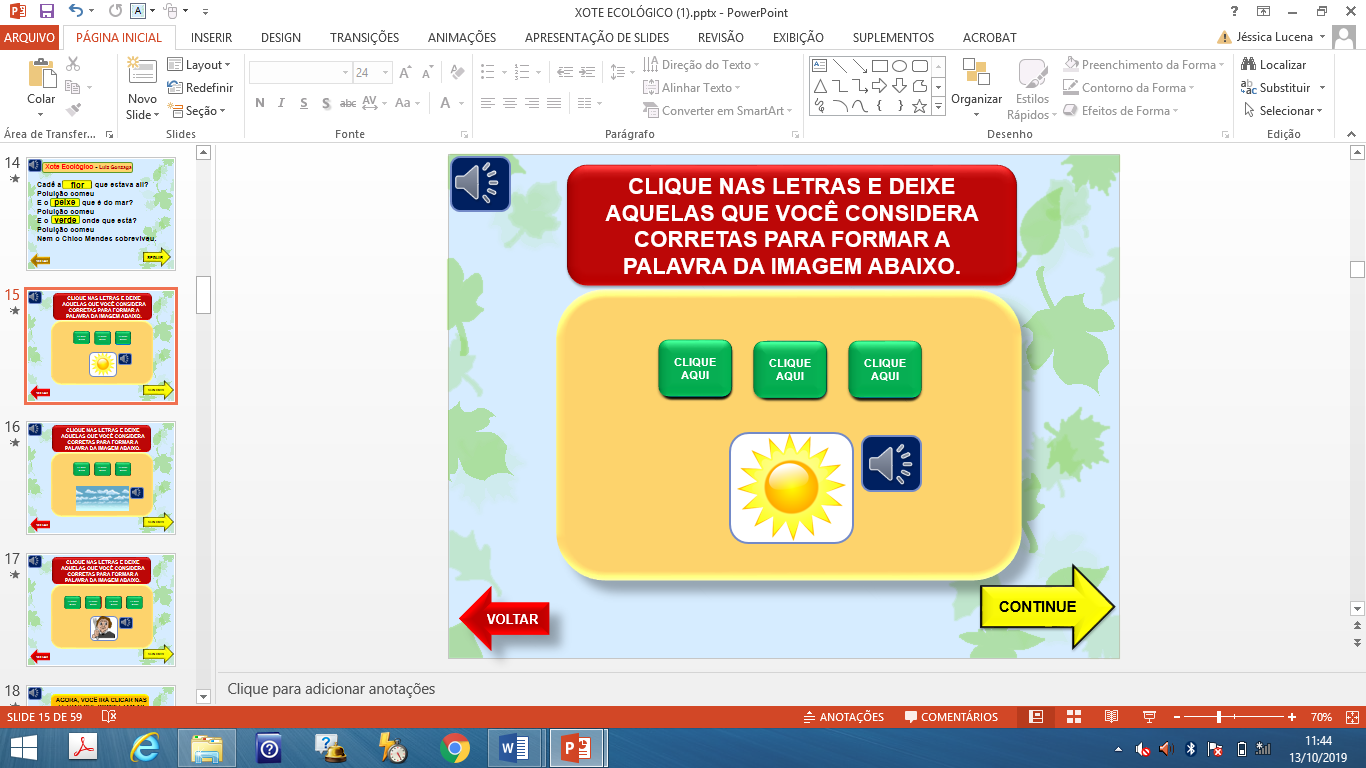
Task: Toggle the Comentários pane
Action: coord(951,717)
